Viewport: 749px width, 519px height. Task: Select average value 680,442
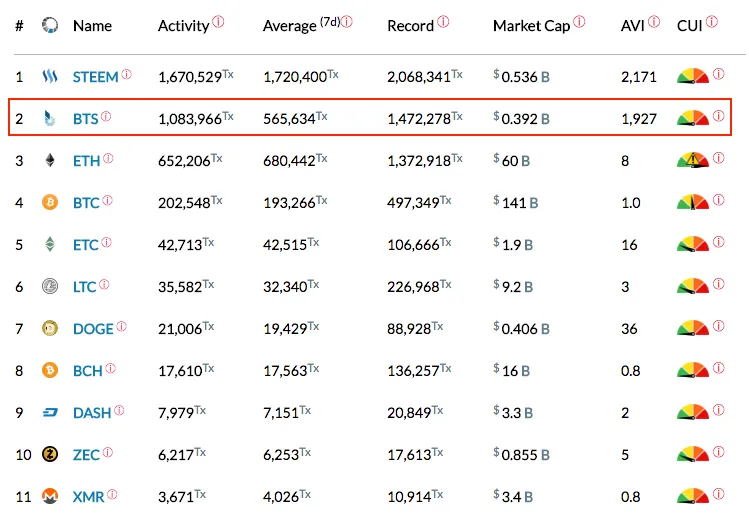[x=289, y=161]
